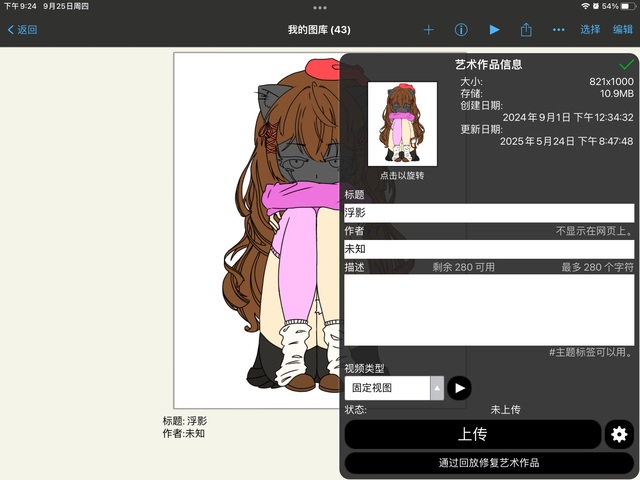Tap the plus icon to add artwork
This screenshot has height=480, width=640.
[428, 30]
